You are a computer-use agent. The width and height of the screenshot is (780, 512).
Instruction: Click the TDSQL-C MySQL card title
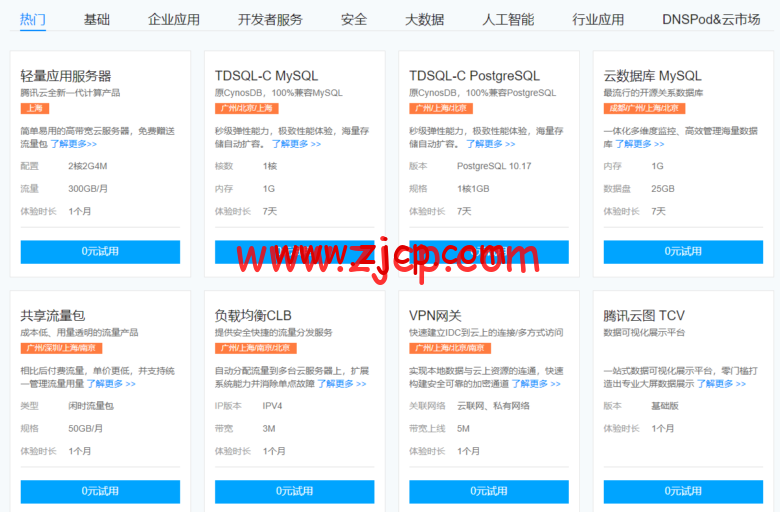pyautogui.click(x=266, y=76)
